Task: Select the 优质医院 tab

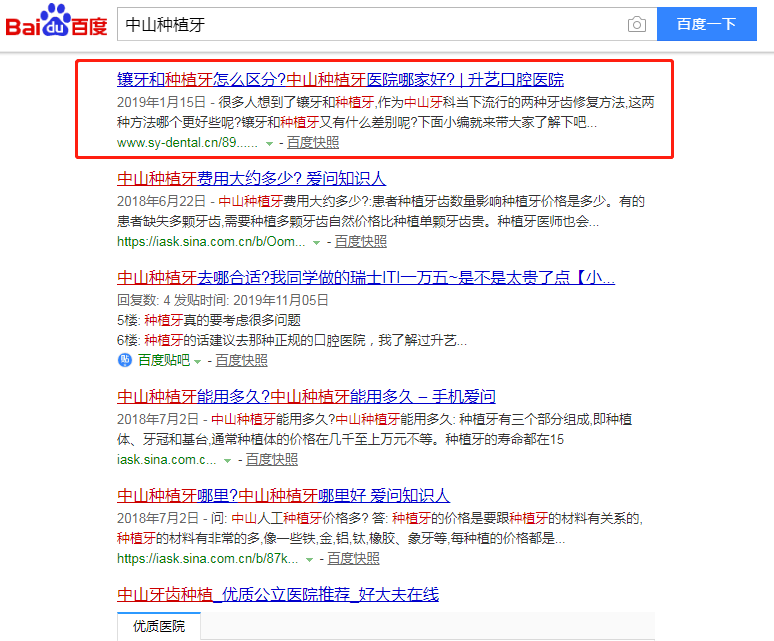Action: point(159,626)
